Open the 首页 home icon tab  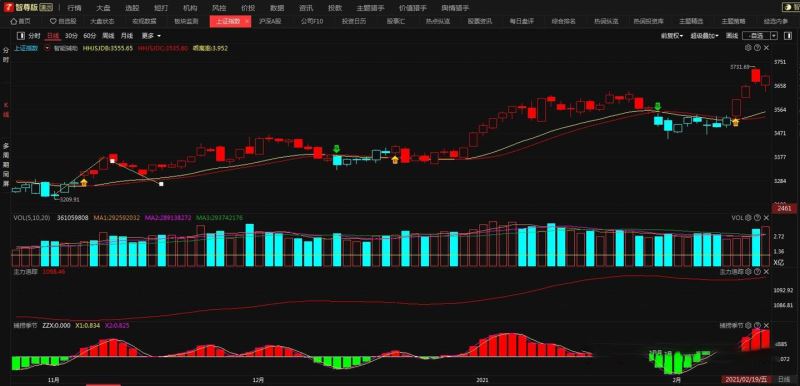(21, 21)
